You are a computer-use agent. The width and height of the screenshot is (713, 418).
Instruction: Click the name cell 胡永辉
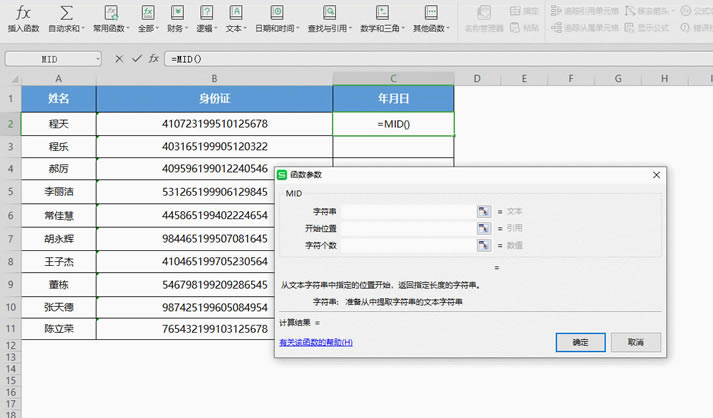pyautogui.click(x=59, y=239)
